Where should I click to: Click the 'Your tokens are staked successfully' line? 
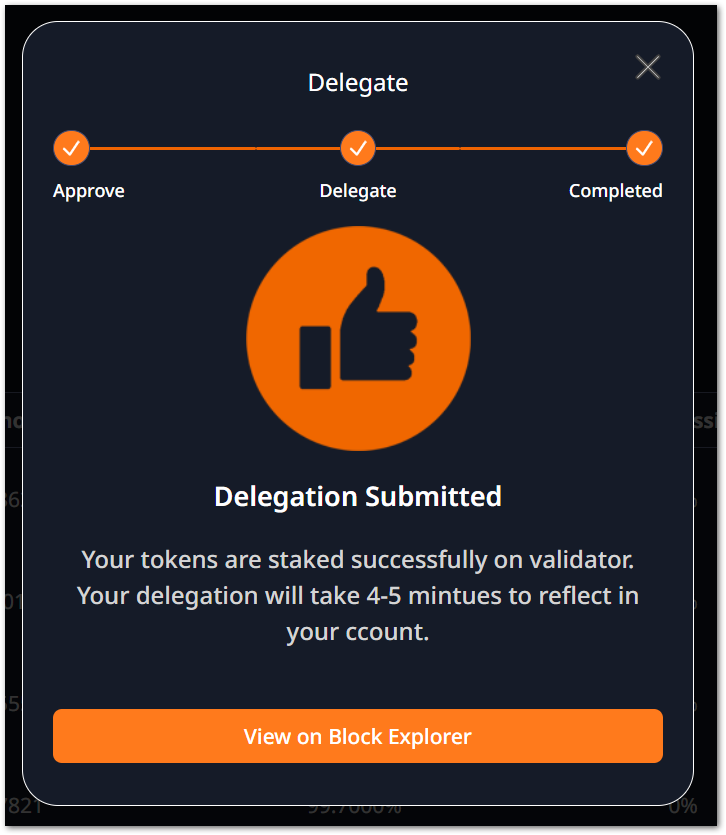coord(358,558)
